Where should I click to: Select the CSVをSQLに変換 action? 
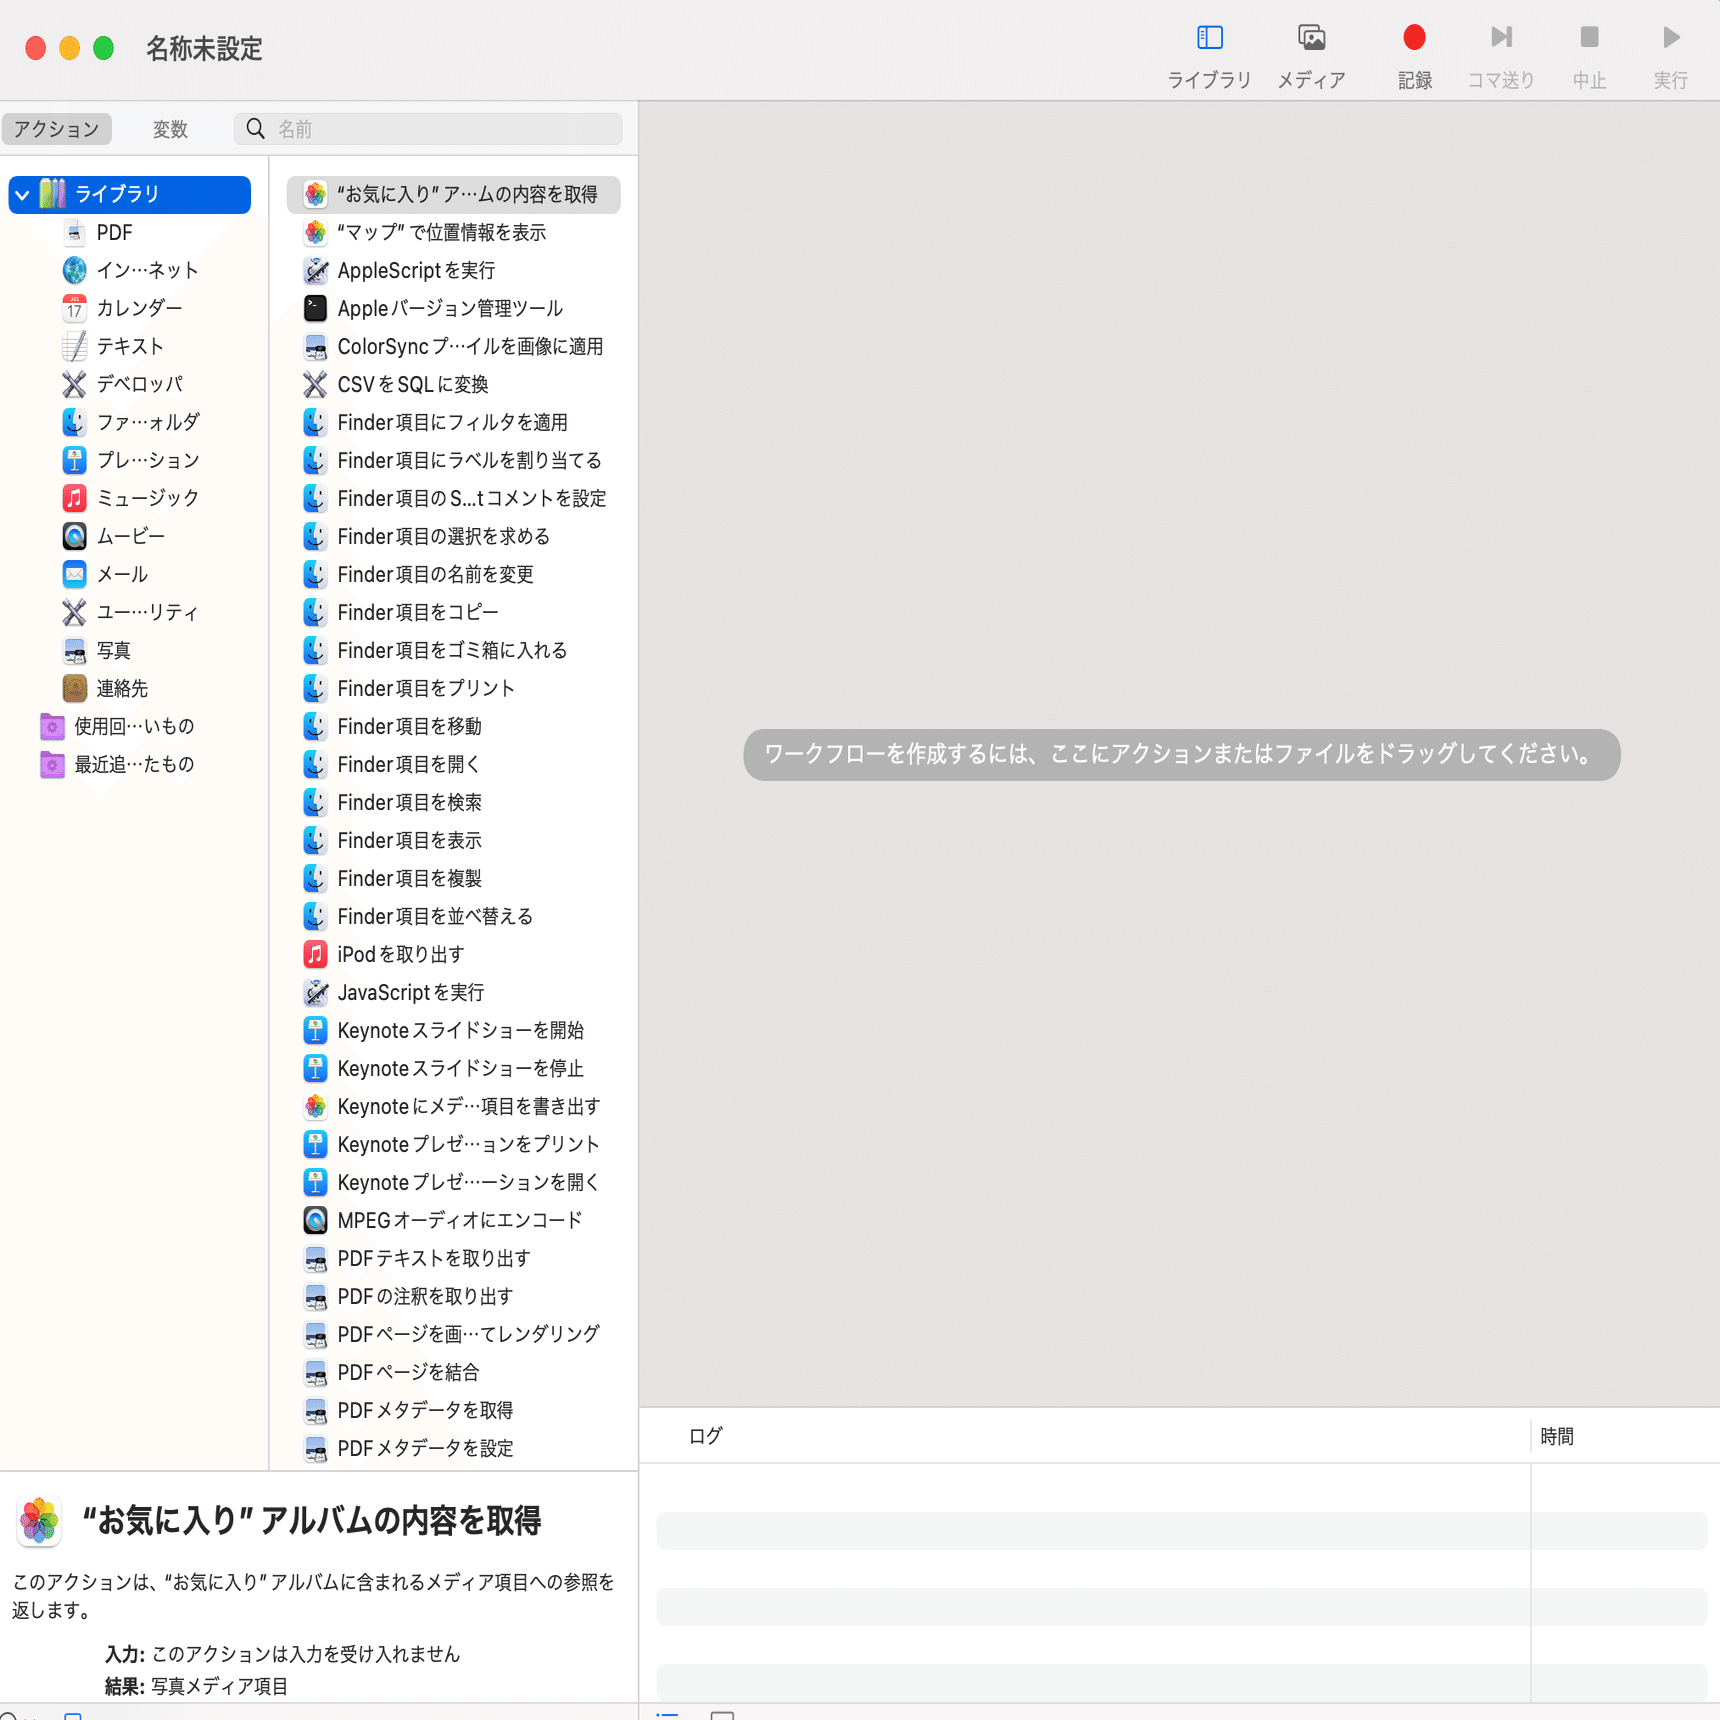pos(454,385)
